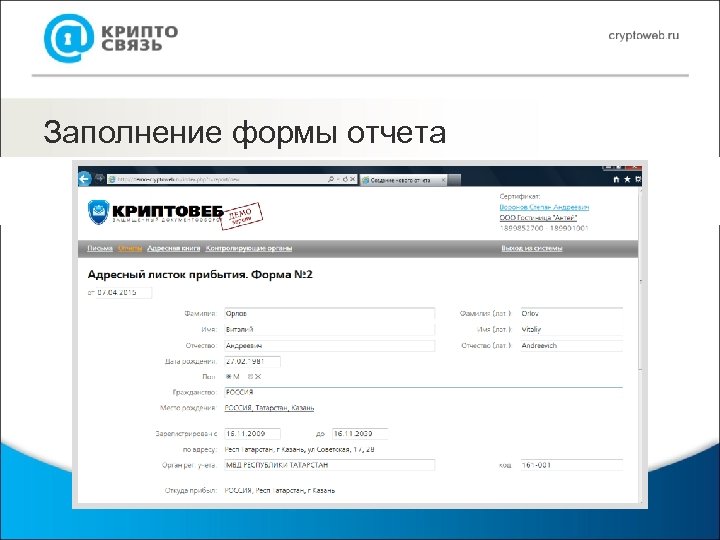This screenshot has width=720, height=540.
Task: Click the cryptoweb.ru text on slide
Action: point(643,35)
